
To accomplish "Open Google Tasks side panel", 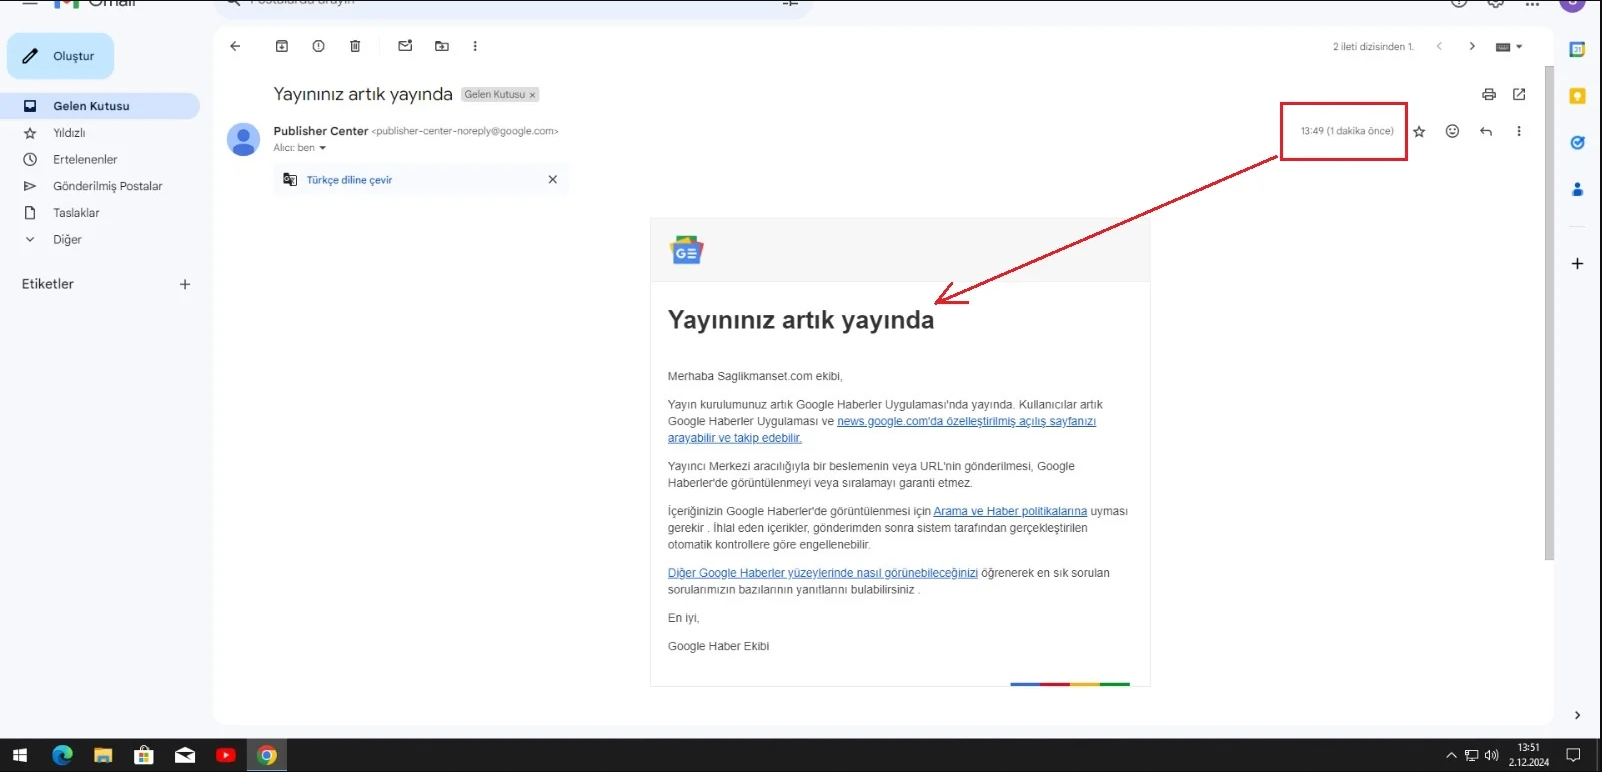I will click(x=1577, y=142).
